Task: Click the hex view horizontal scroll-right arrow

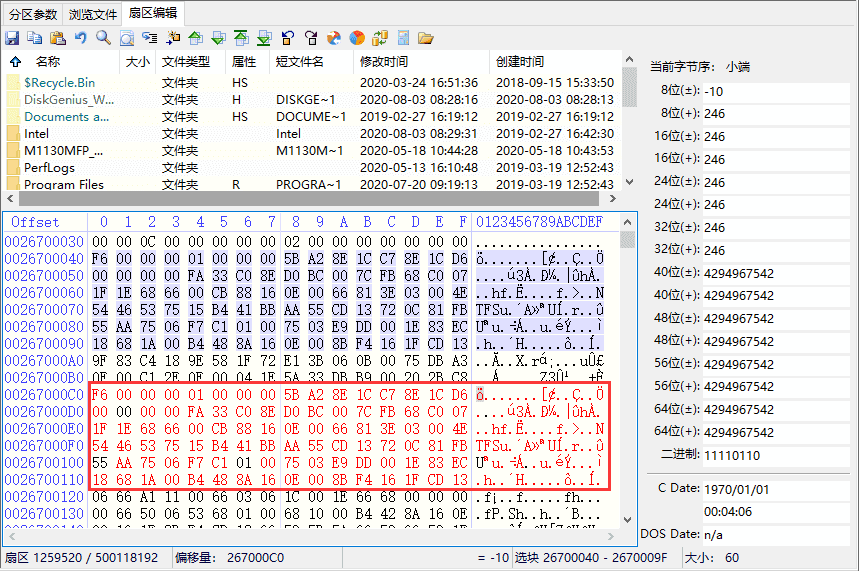Action: [x=611, y=536]
